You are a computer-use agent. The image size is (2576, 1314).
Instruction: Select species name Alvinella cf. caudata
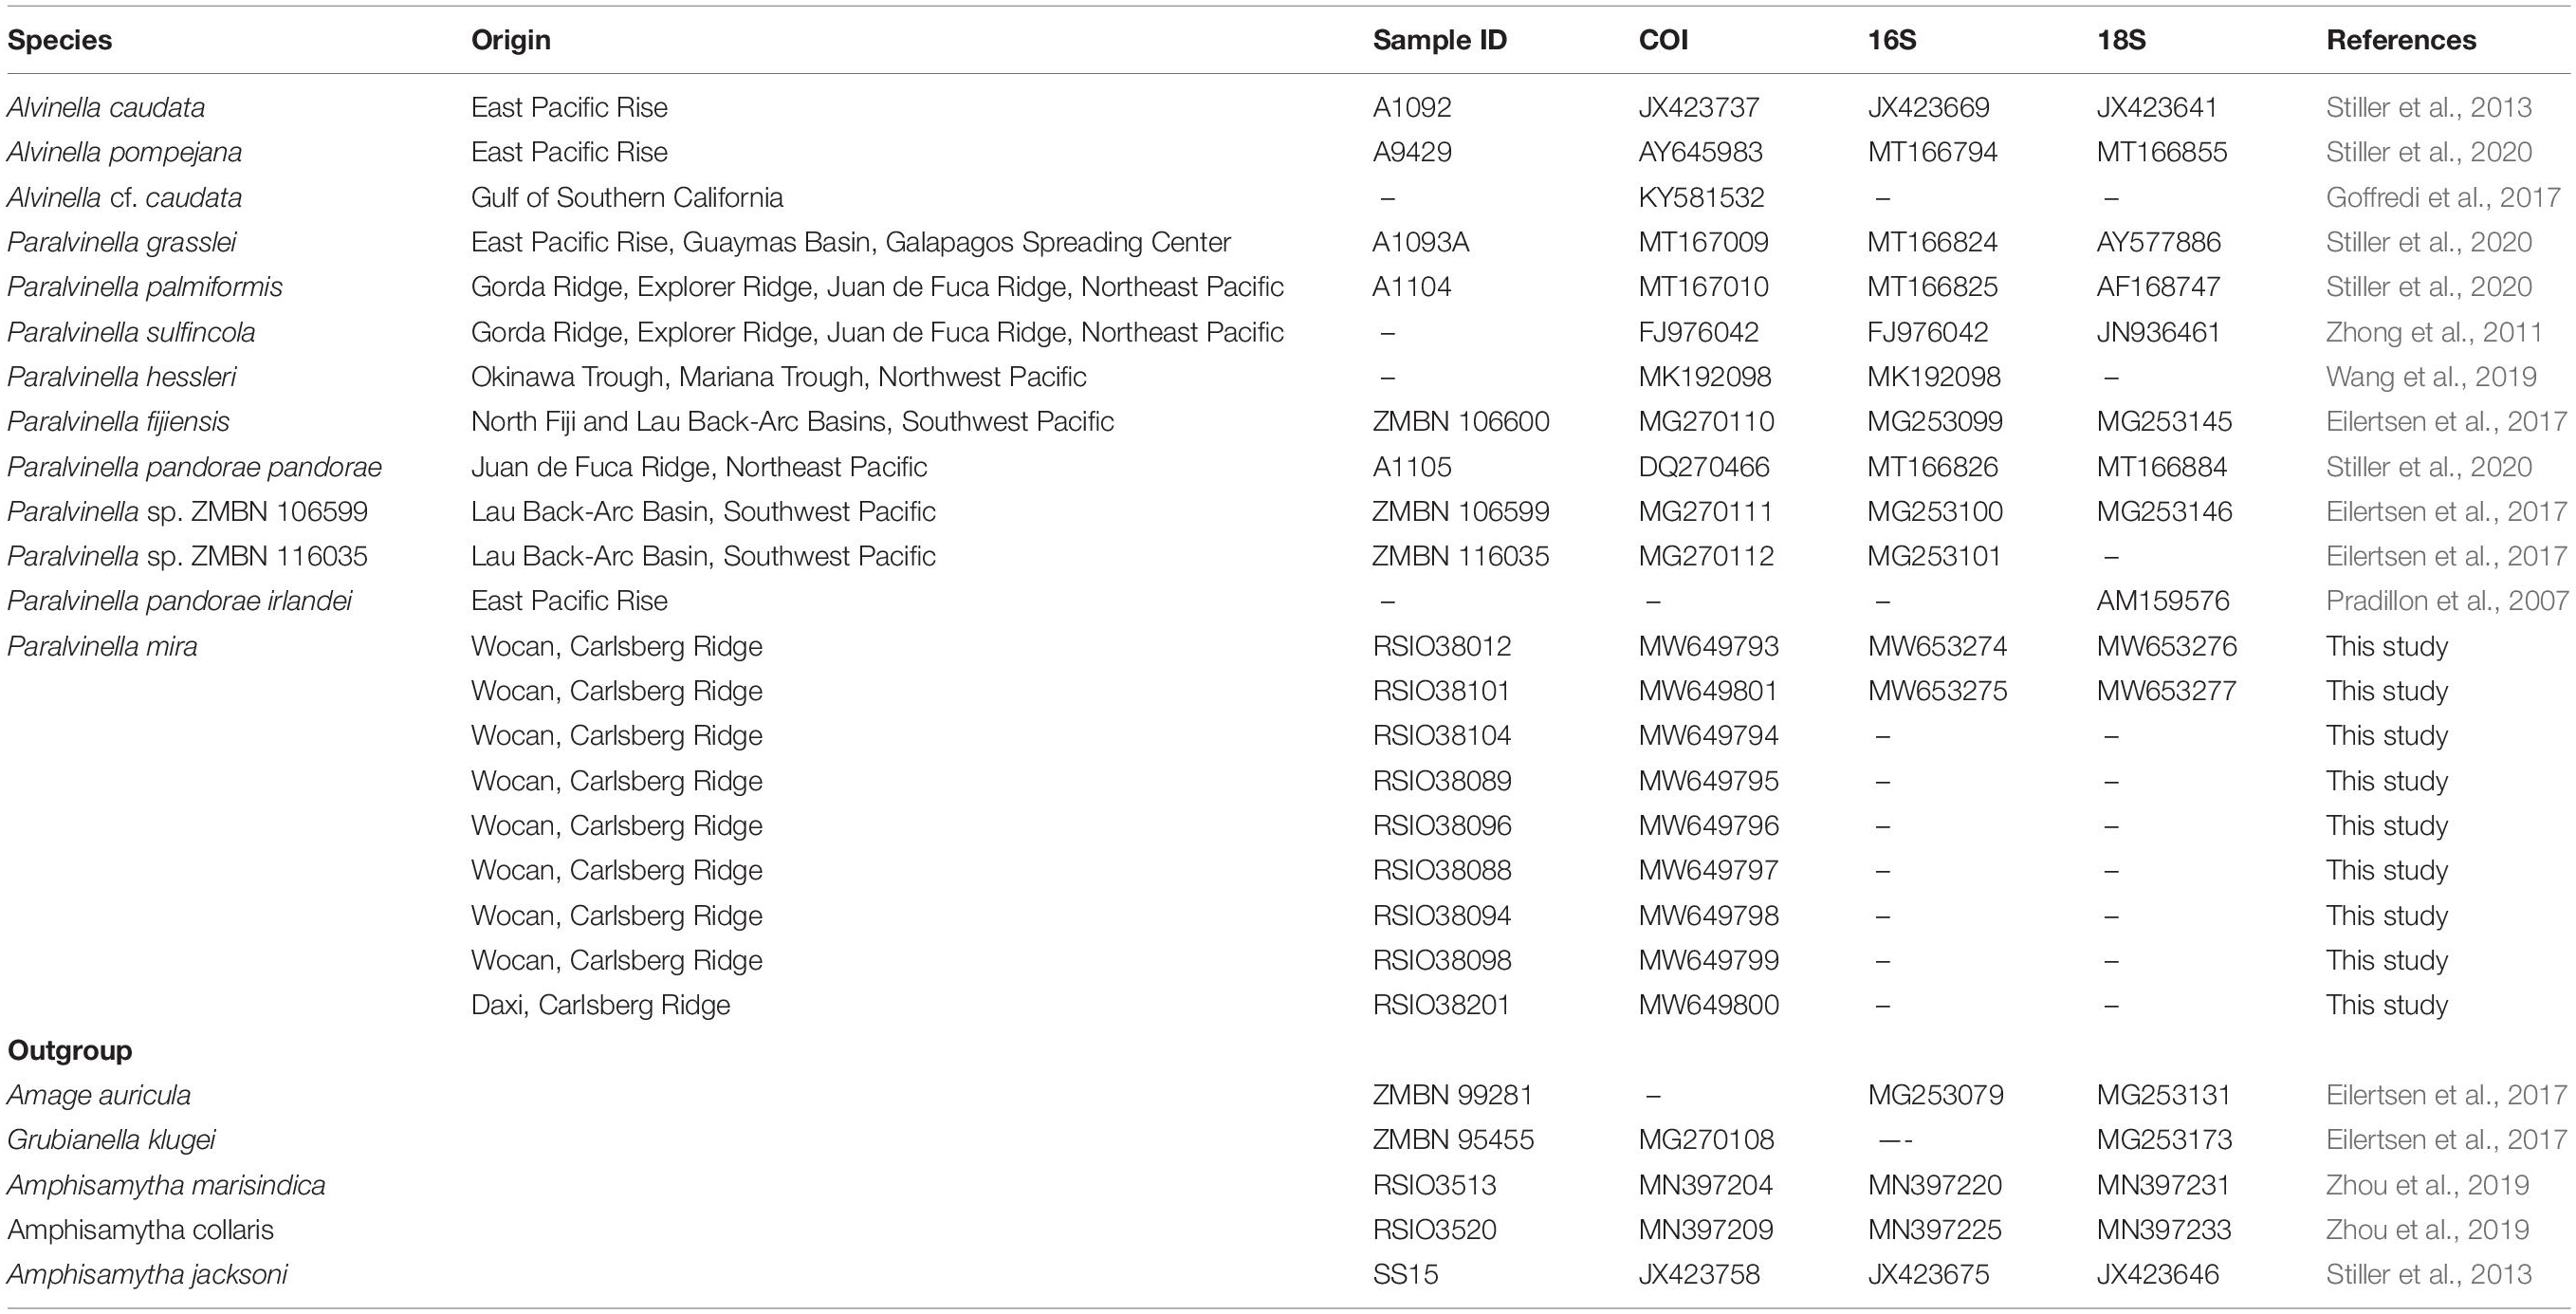pos(124,197)
